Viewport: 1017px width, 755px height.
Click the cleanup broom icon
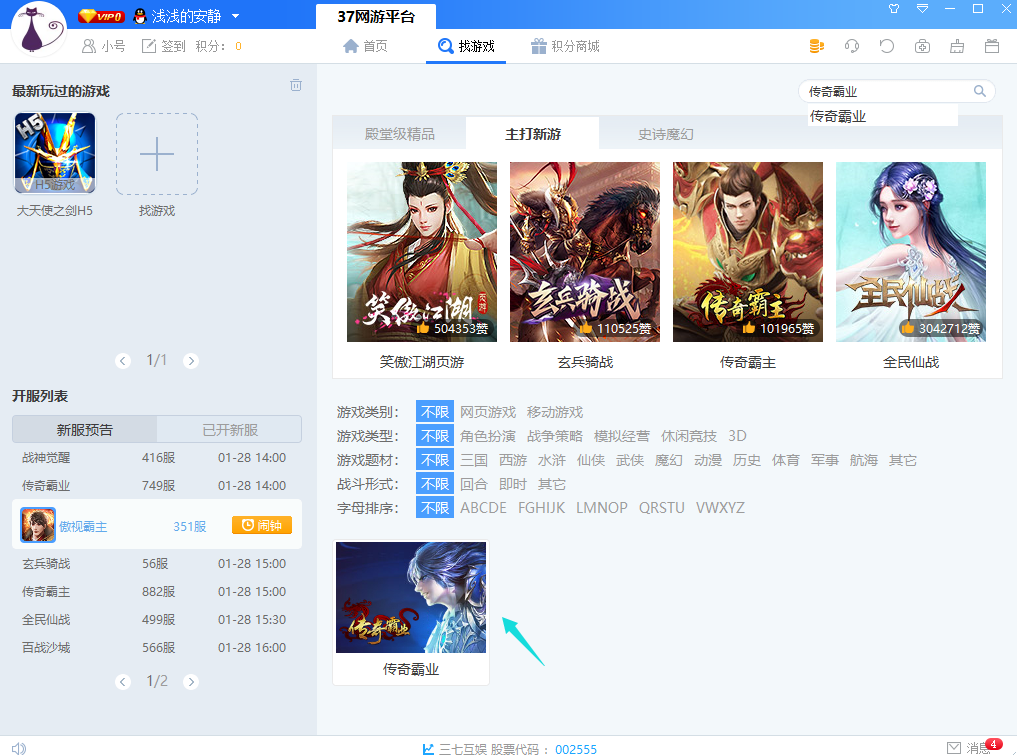click(x=957, y=46)
